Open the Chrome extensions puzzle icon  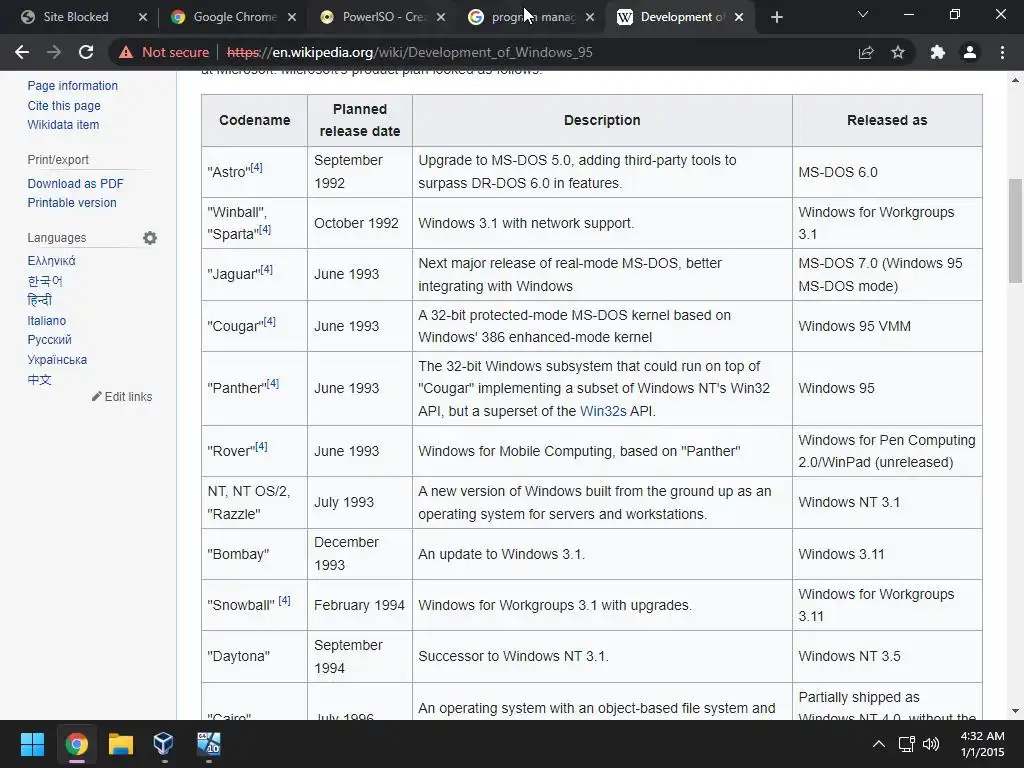point(938,52)
